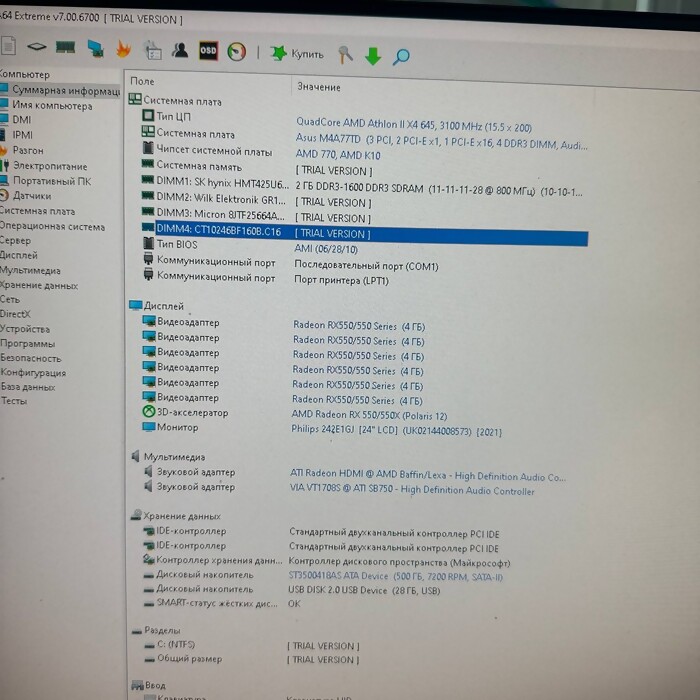Select Датчики tree item
Image resolution: width=700 pixels, height=700 pixels.
click(x=32, y=196)
